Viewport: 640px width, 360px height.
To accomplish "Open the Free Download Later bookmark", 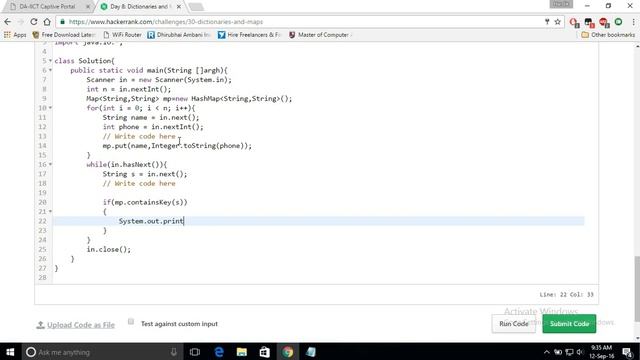I will pyautogui.click(x=63, y=35).
